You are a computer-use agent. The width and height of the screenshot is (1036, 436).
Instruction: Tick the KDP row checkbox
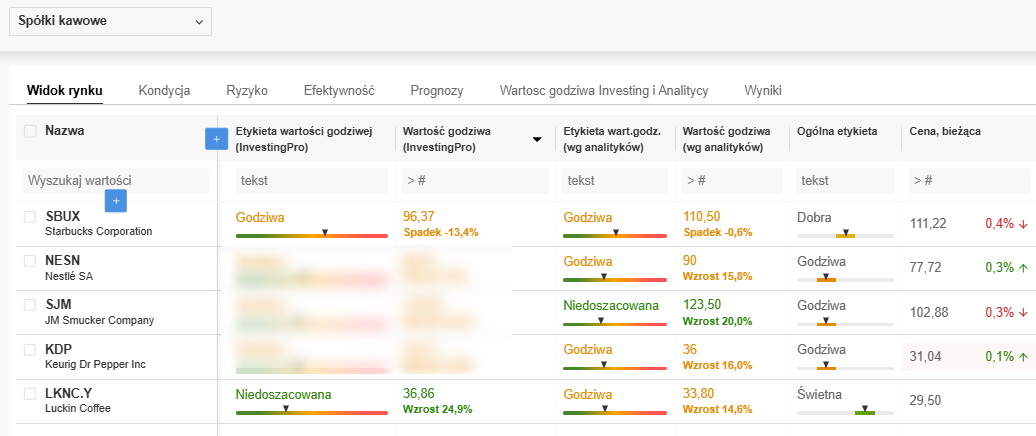pos(30,349)
